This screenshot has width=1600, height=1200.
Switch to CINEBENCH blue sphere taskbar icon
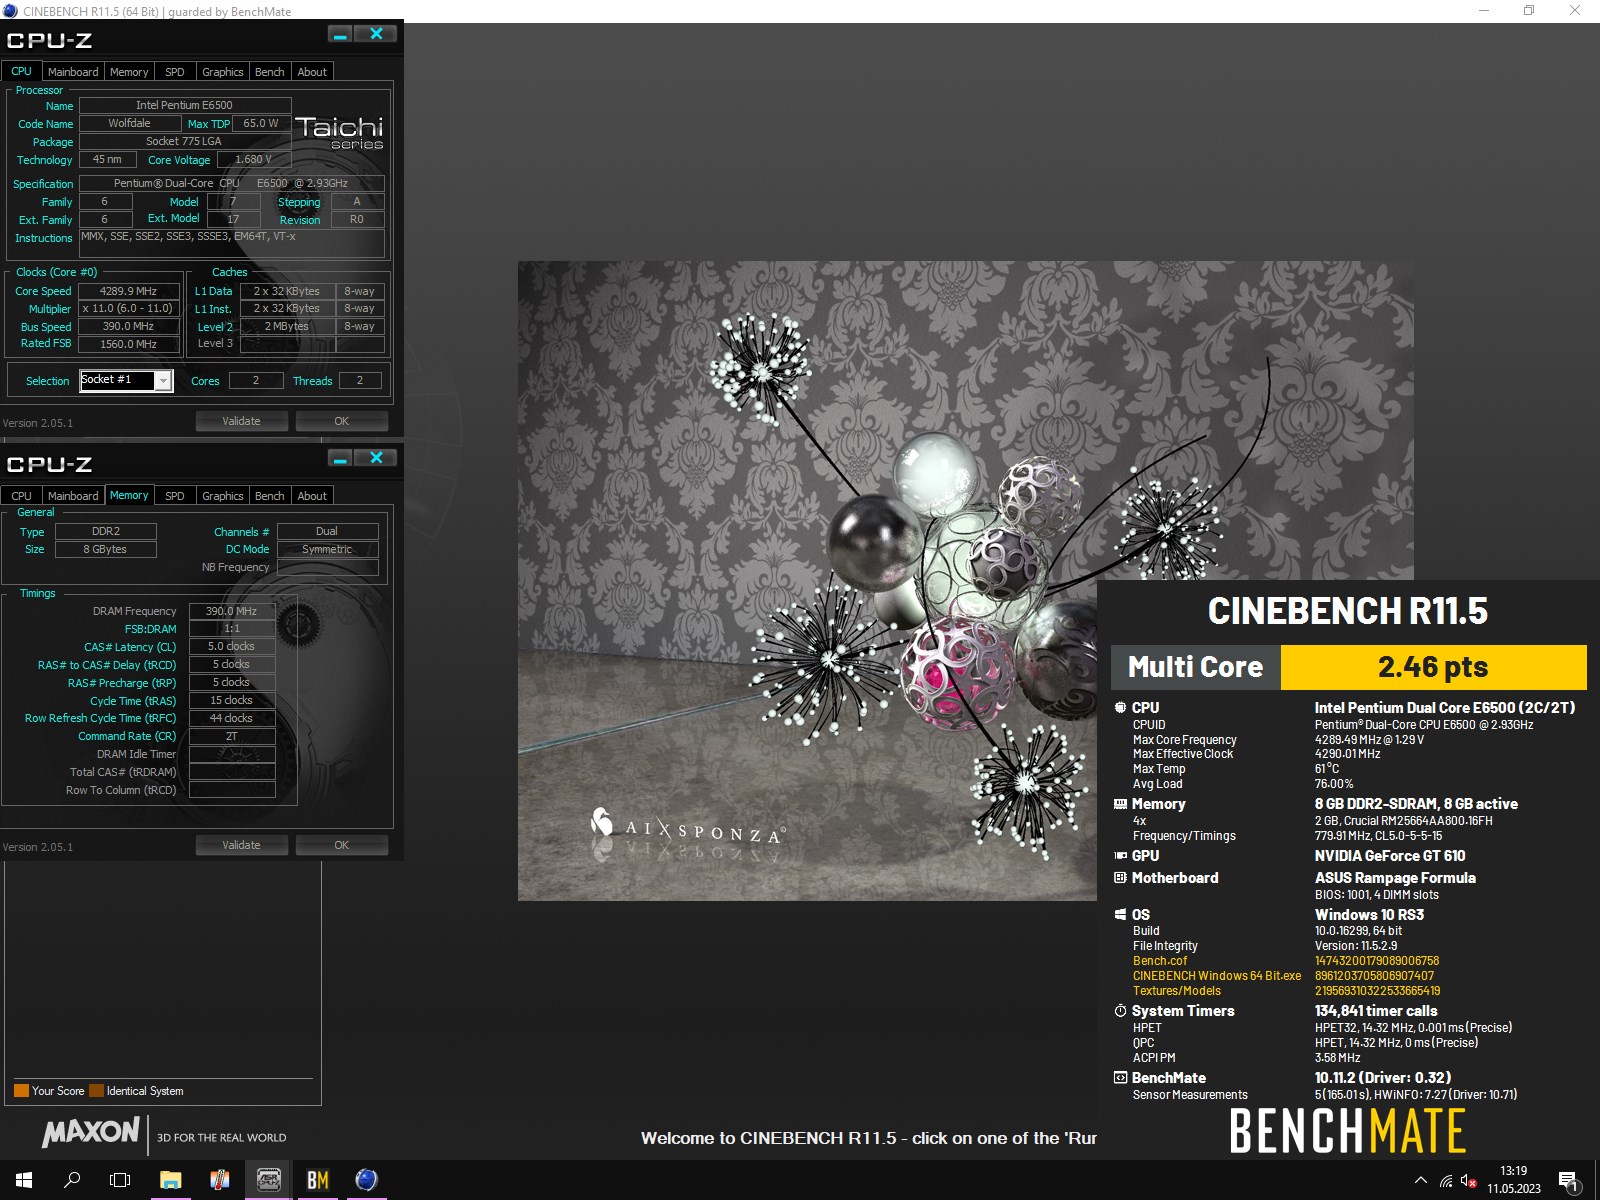pos(367,1180)
